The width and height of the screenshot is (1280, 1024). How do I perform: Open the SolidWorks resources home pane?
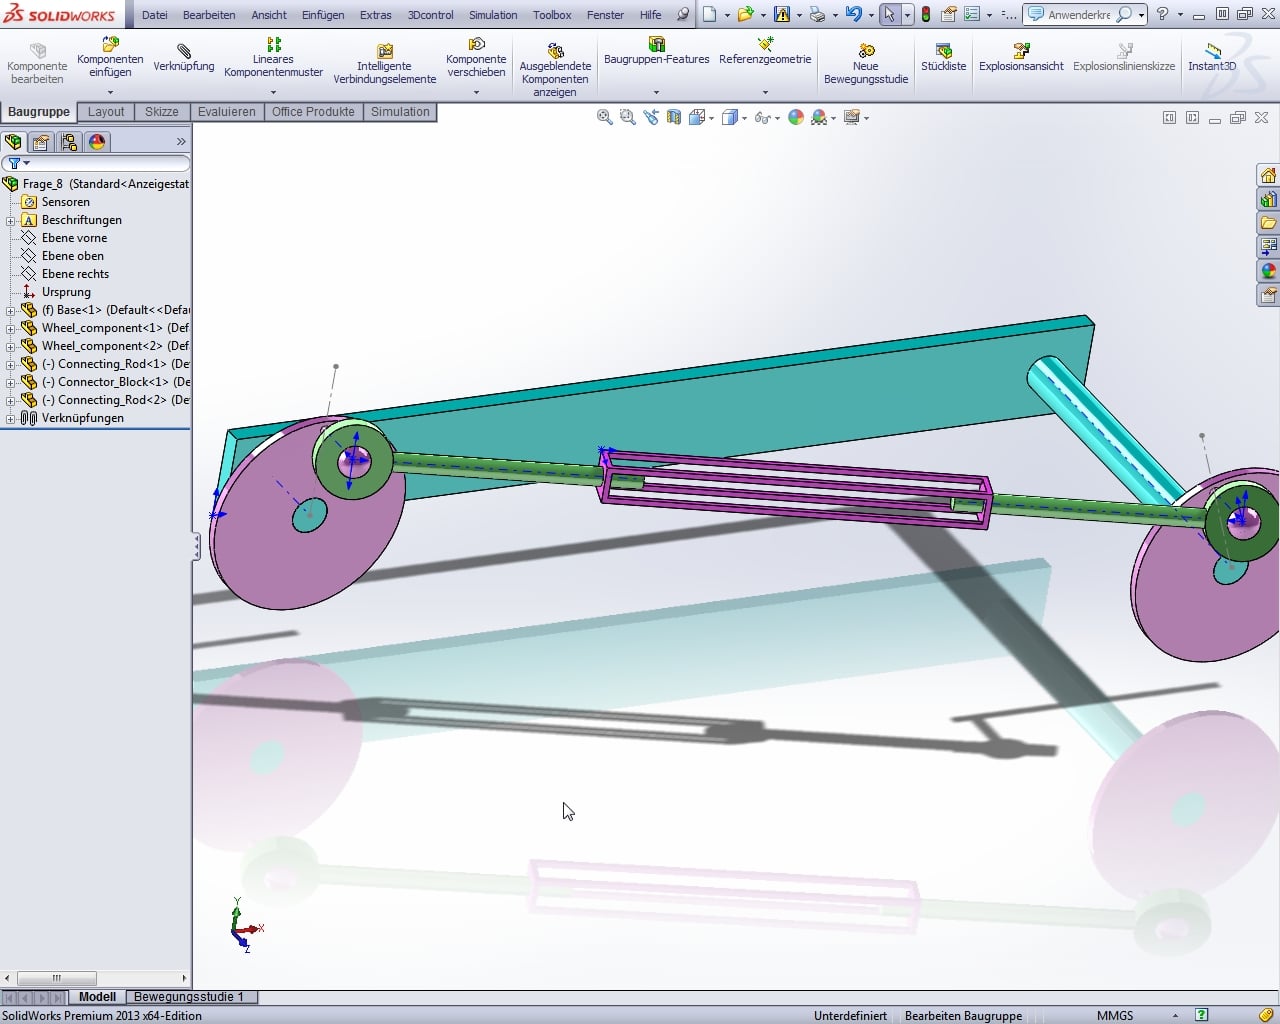coord(1268,176)
